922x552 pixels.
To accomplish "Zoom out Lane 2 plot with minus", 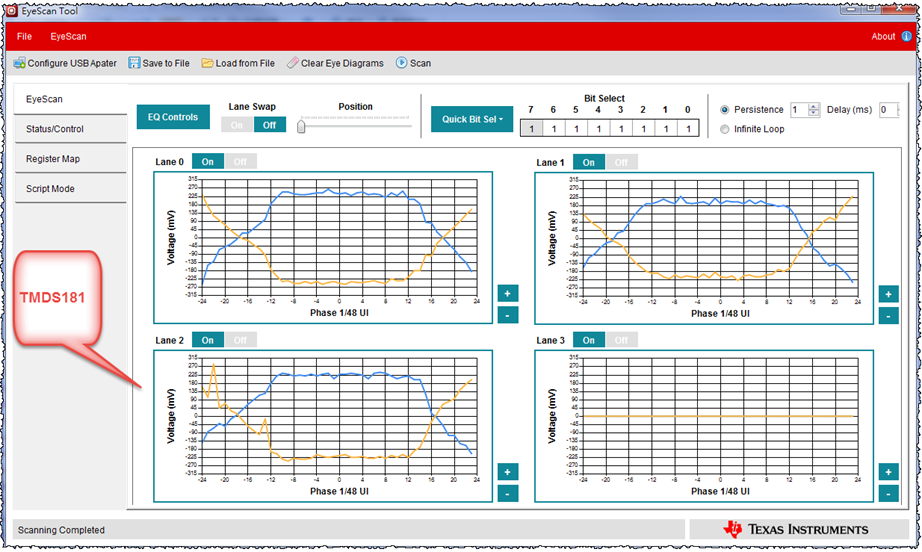I will point(507,494).
